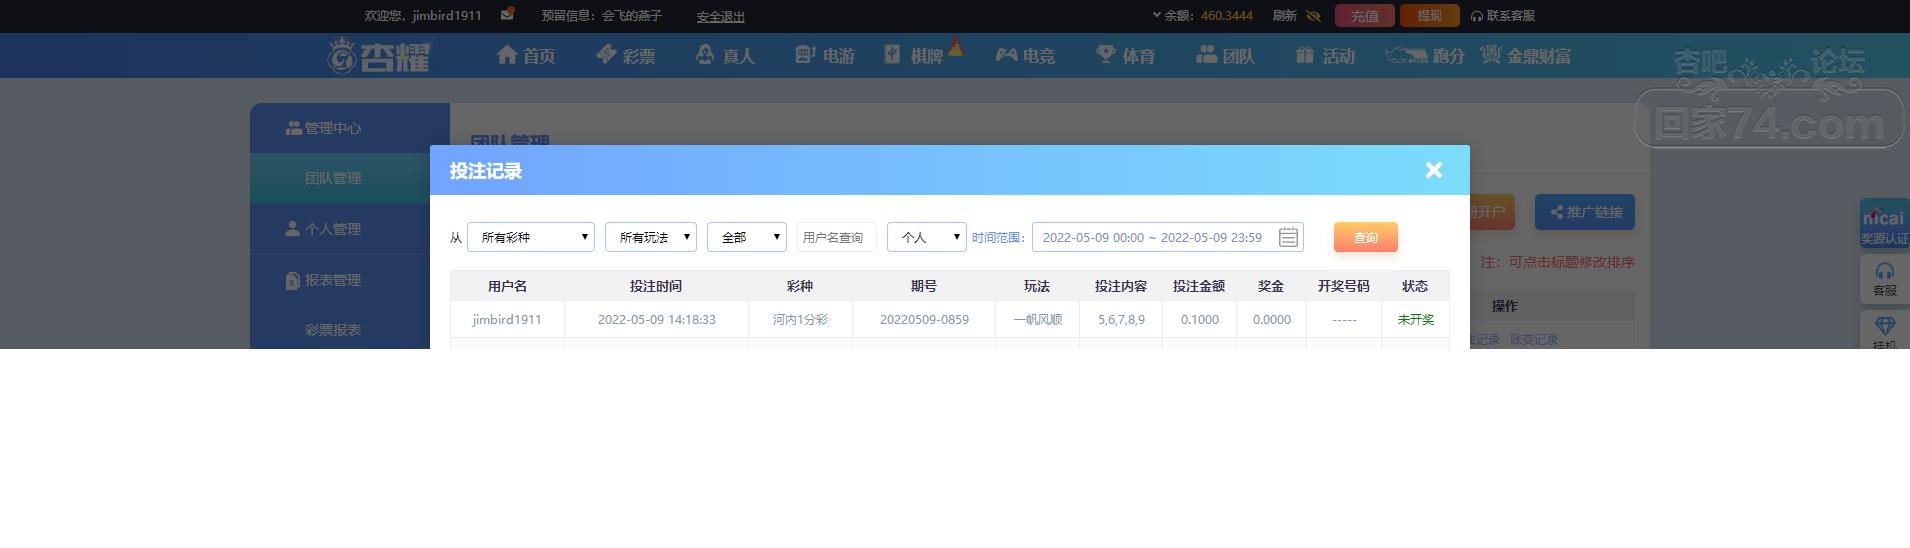Select the 2022-05-09 14:18:33 bet time cell
1910x548 pixels.
657,320
